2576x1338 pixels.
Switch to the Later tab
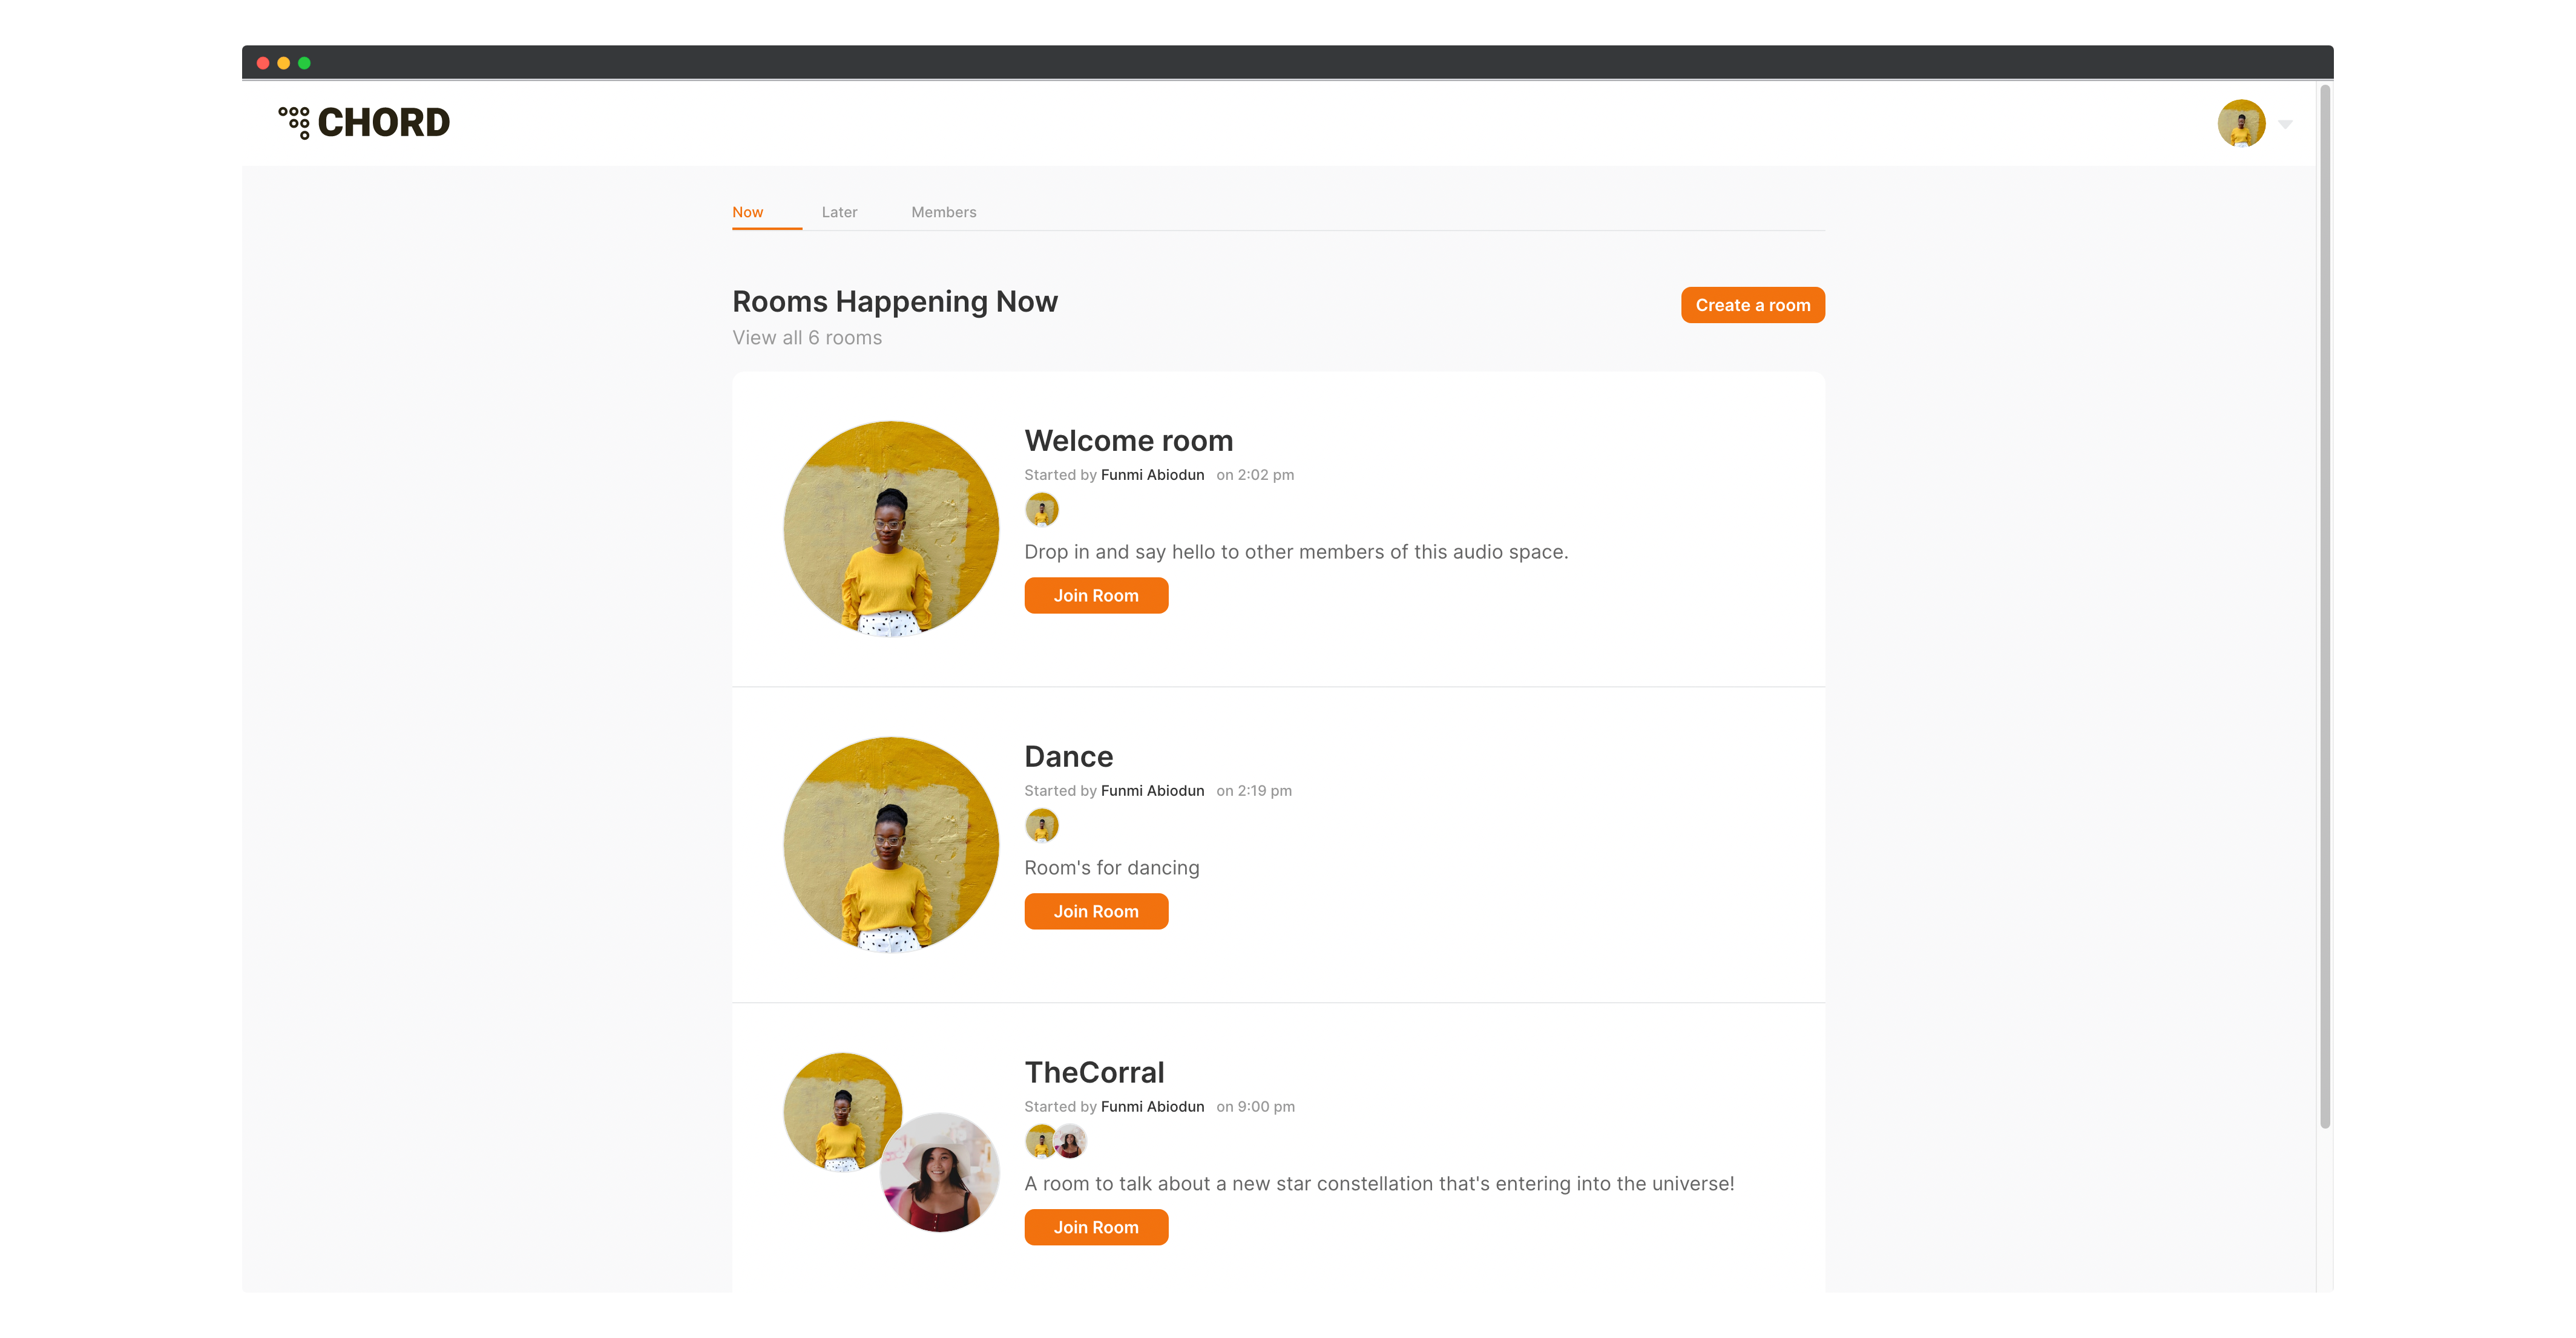click(839, 212)
